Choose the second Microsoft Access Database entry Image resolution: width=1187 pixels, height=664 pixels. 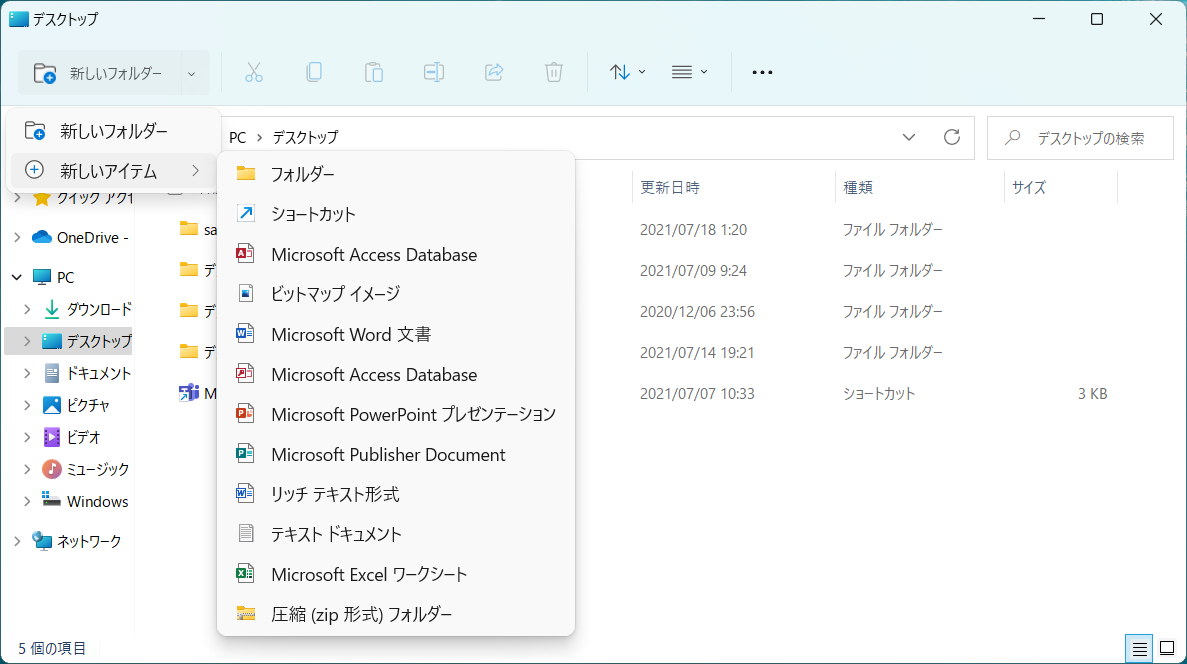(396, 374)
